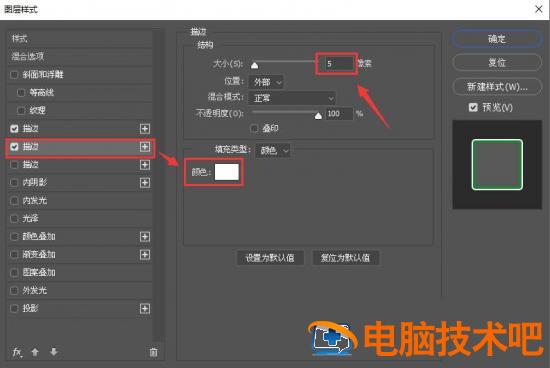Move effect down with the down arrow icon
This screenshot has height=368, width=550.
[53, 352]
